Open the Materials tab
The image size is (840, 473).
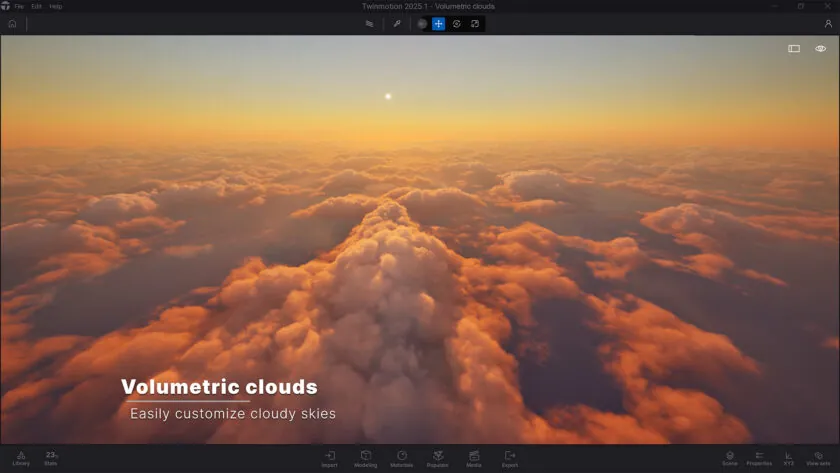point(402,458)
